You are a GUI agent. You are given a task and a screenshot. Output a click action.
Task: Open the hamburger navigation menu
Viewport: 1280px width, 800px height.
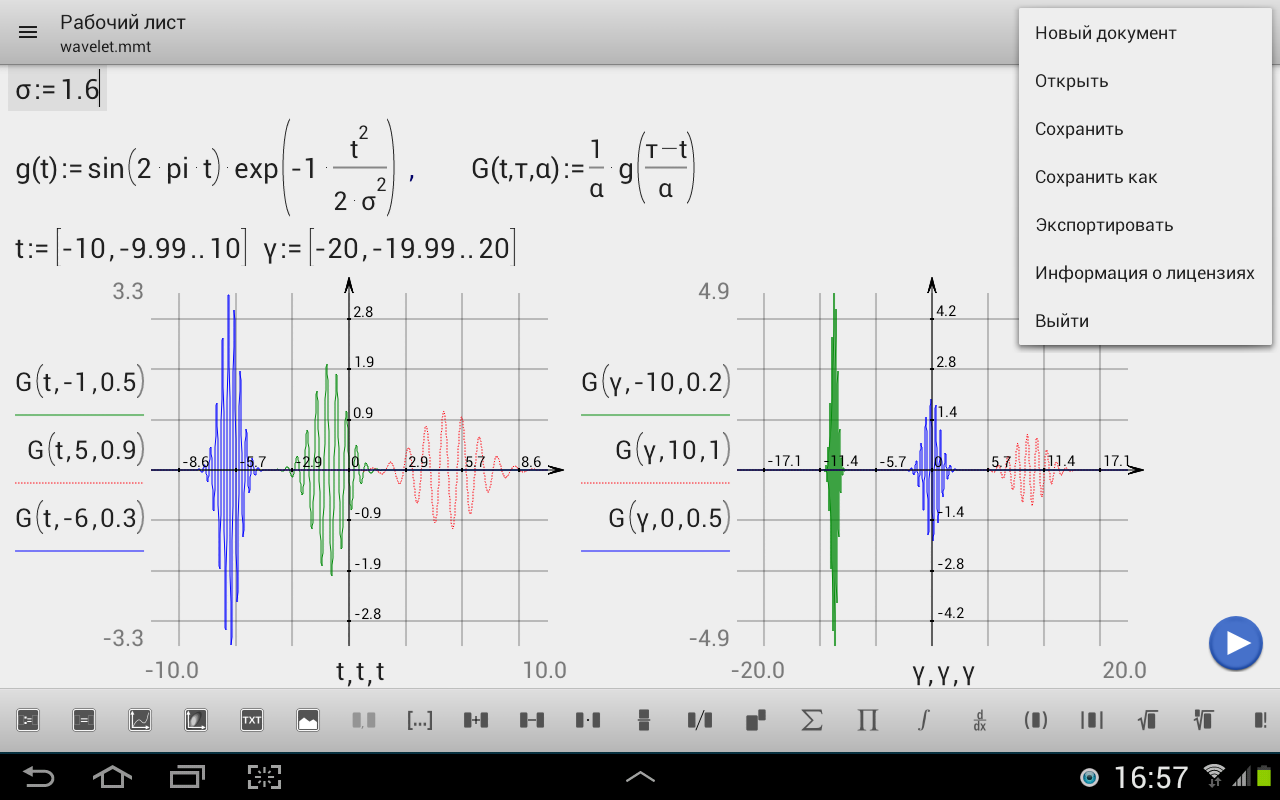tap(28, 33)
